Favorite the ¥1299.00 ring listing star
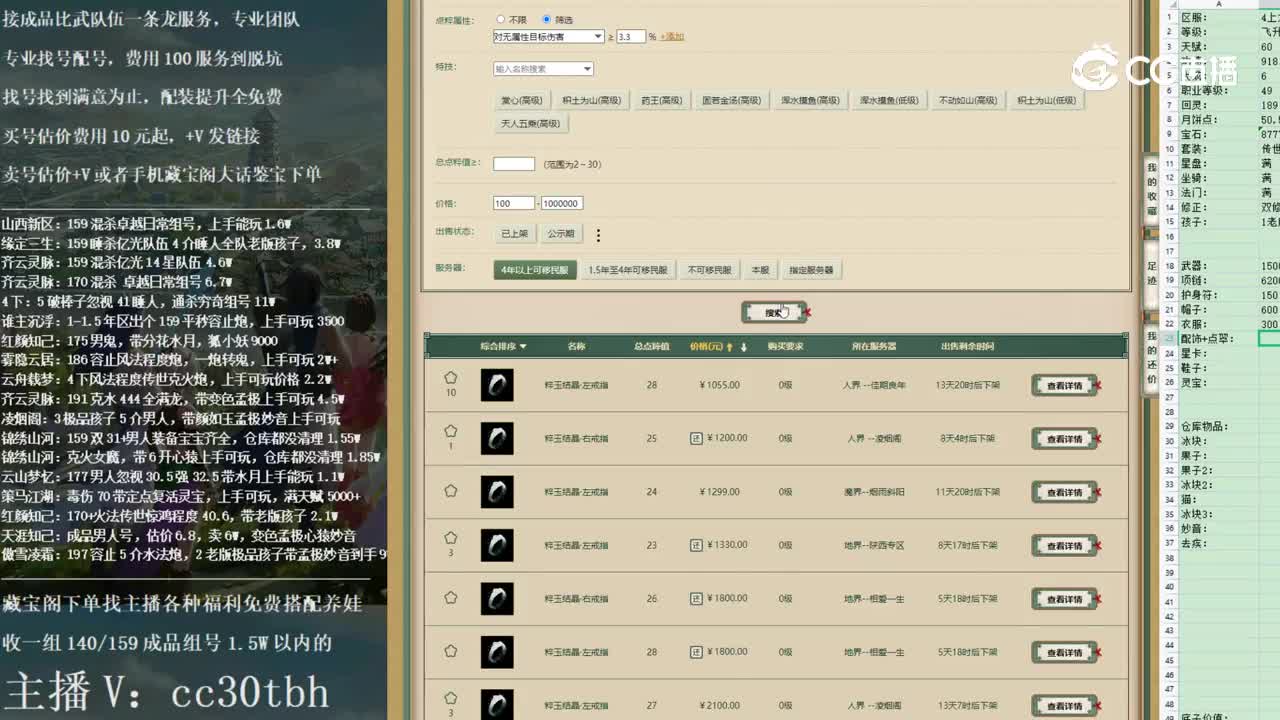The width and height of the screenshot is (1280, 720). (451, 491)
